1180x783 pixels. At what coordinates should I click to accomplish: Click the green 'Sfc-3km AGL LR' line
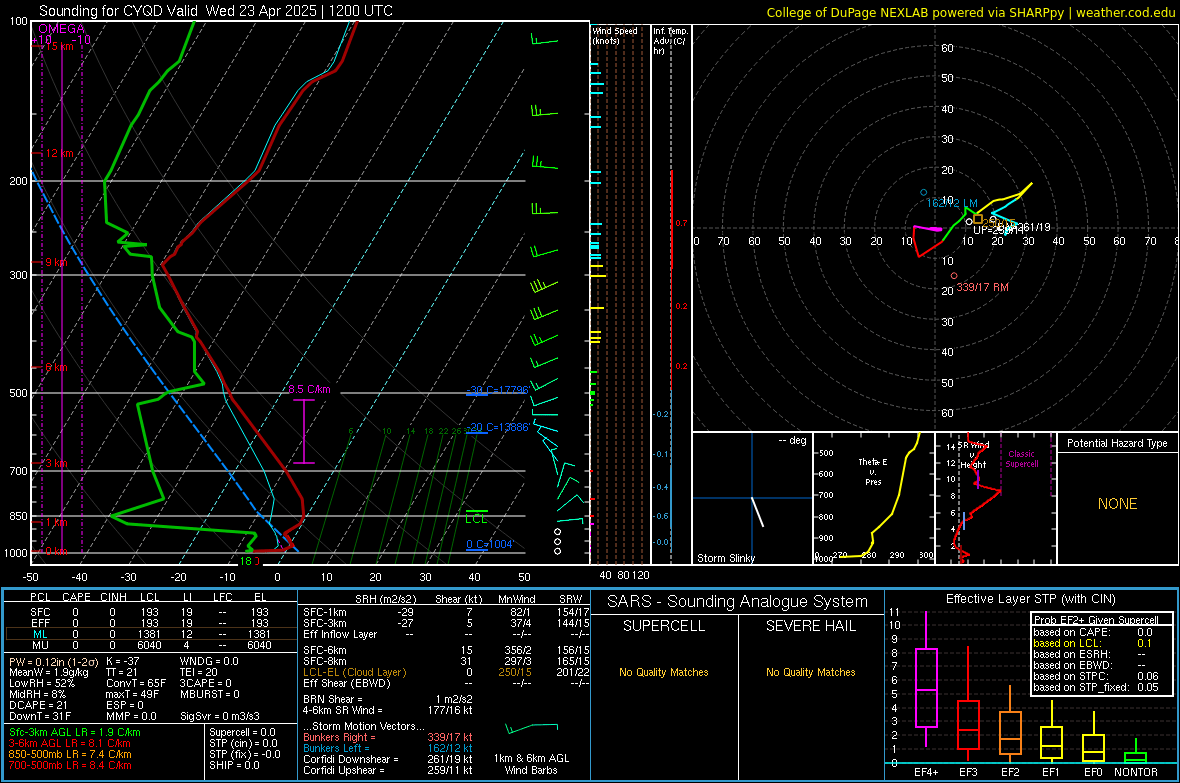(x=75, y=732)
